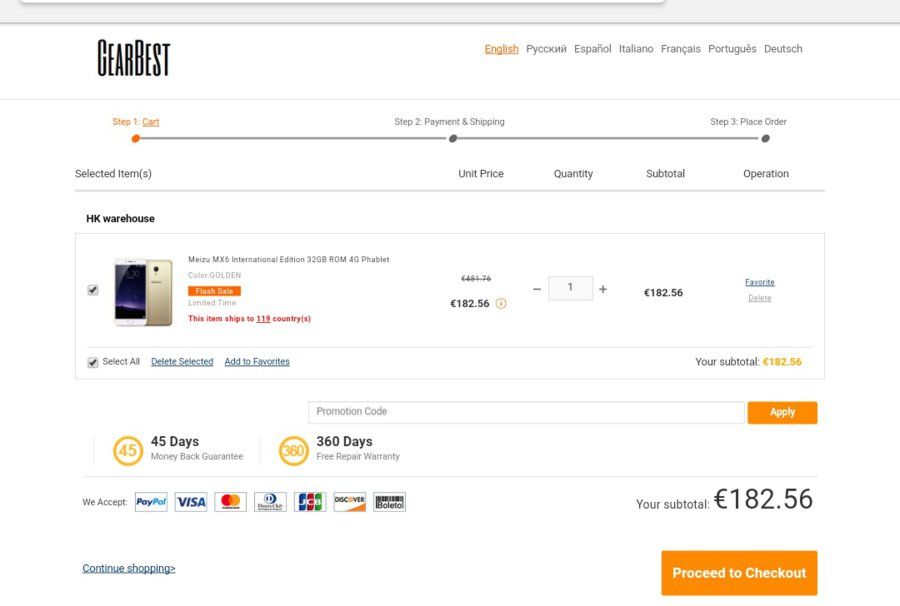Switch language to Français

[x=681, y=49]
